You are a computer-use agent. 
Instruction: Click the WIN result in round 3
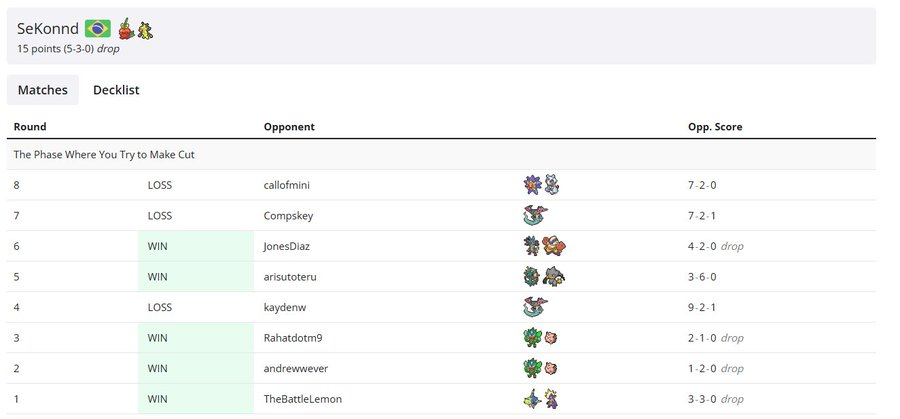point(157,338)
